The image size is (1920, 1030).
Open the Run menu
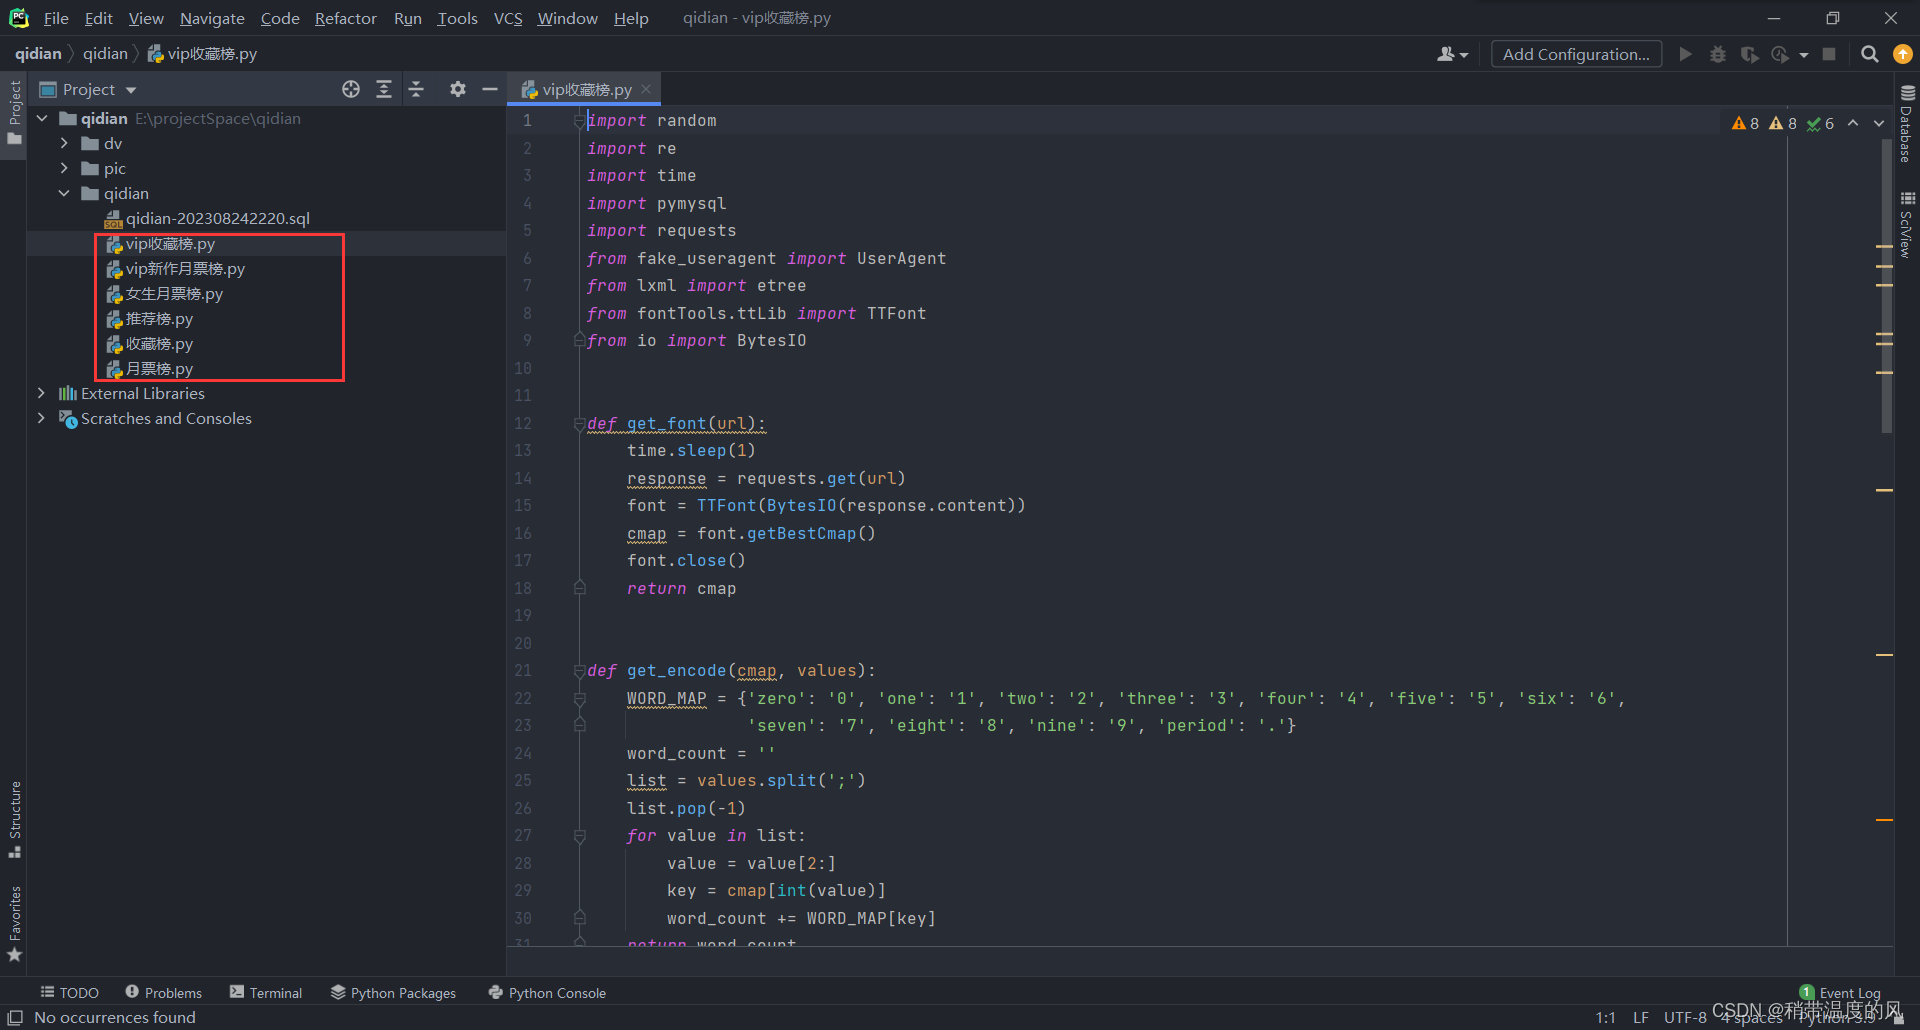pos(407,18)
